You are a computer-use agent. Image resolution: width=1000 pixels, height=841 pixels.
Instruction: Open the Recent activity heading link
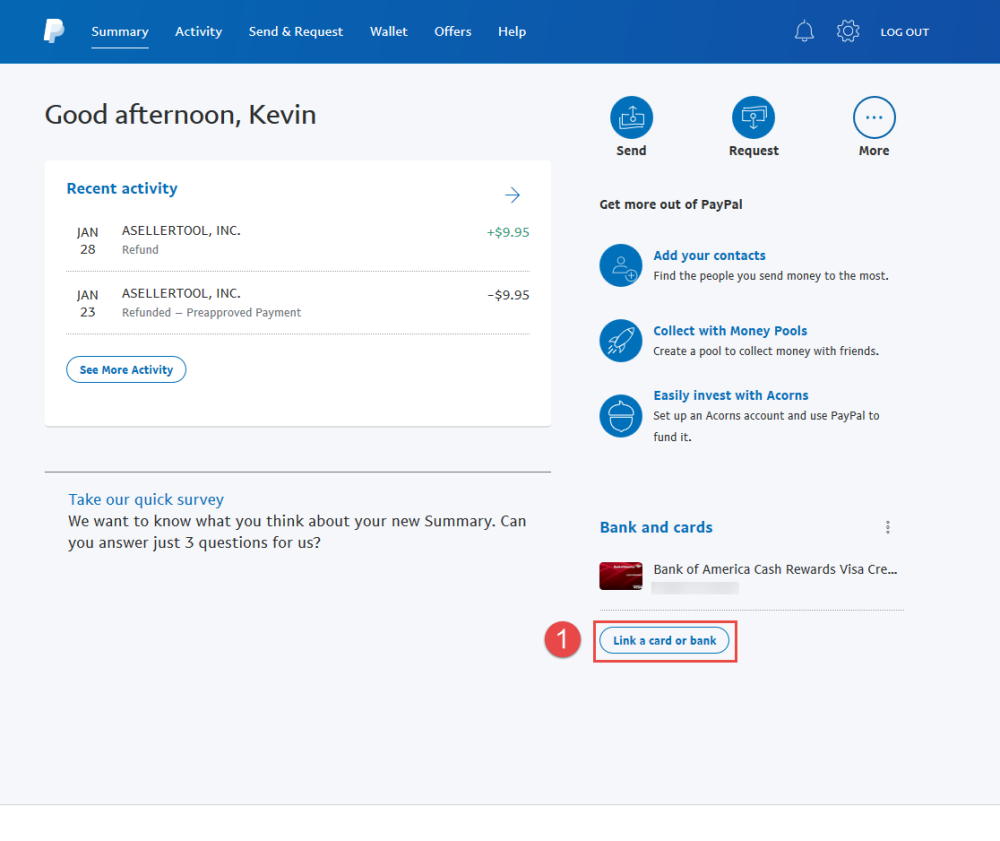tap(122, 189)
